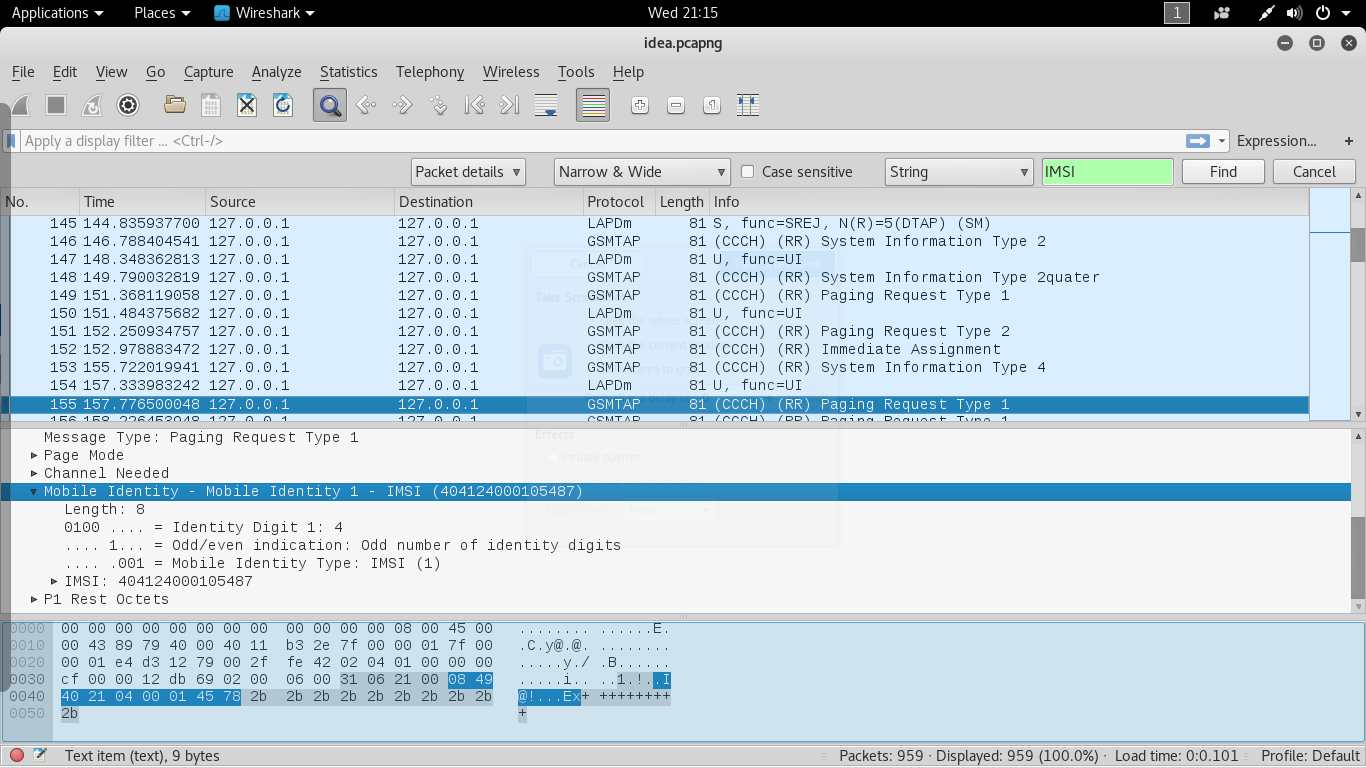1366x768 pixels.
Task: Jump to the first packet
Action: [474, 105]
